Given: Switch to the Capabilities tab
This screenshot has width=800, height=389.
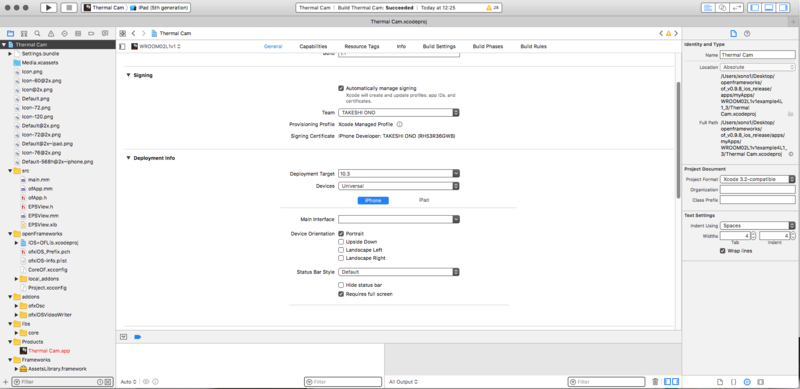Looking at the screenshot, I should [x=313, y=46].
